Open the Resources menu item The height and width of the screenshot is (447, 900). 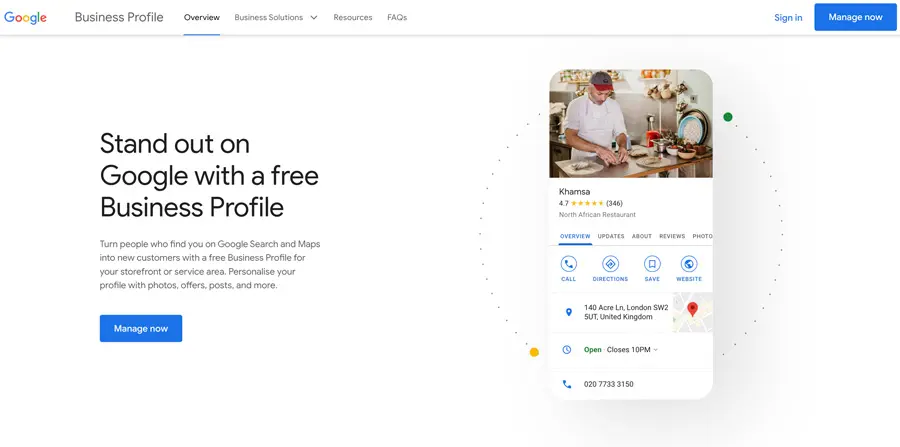(352, 18)
